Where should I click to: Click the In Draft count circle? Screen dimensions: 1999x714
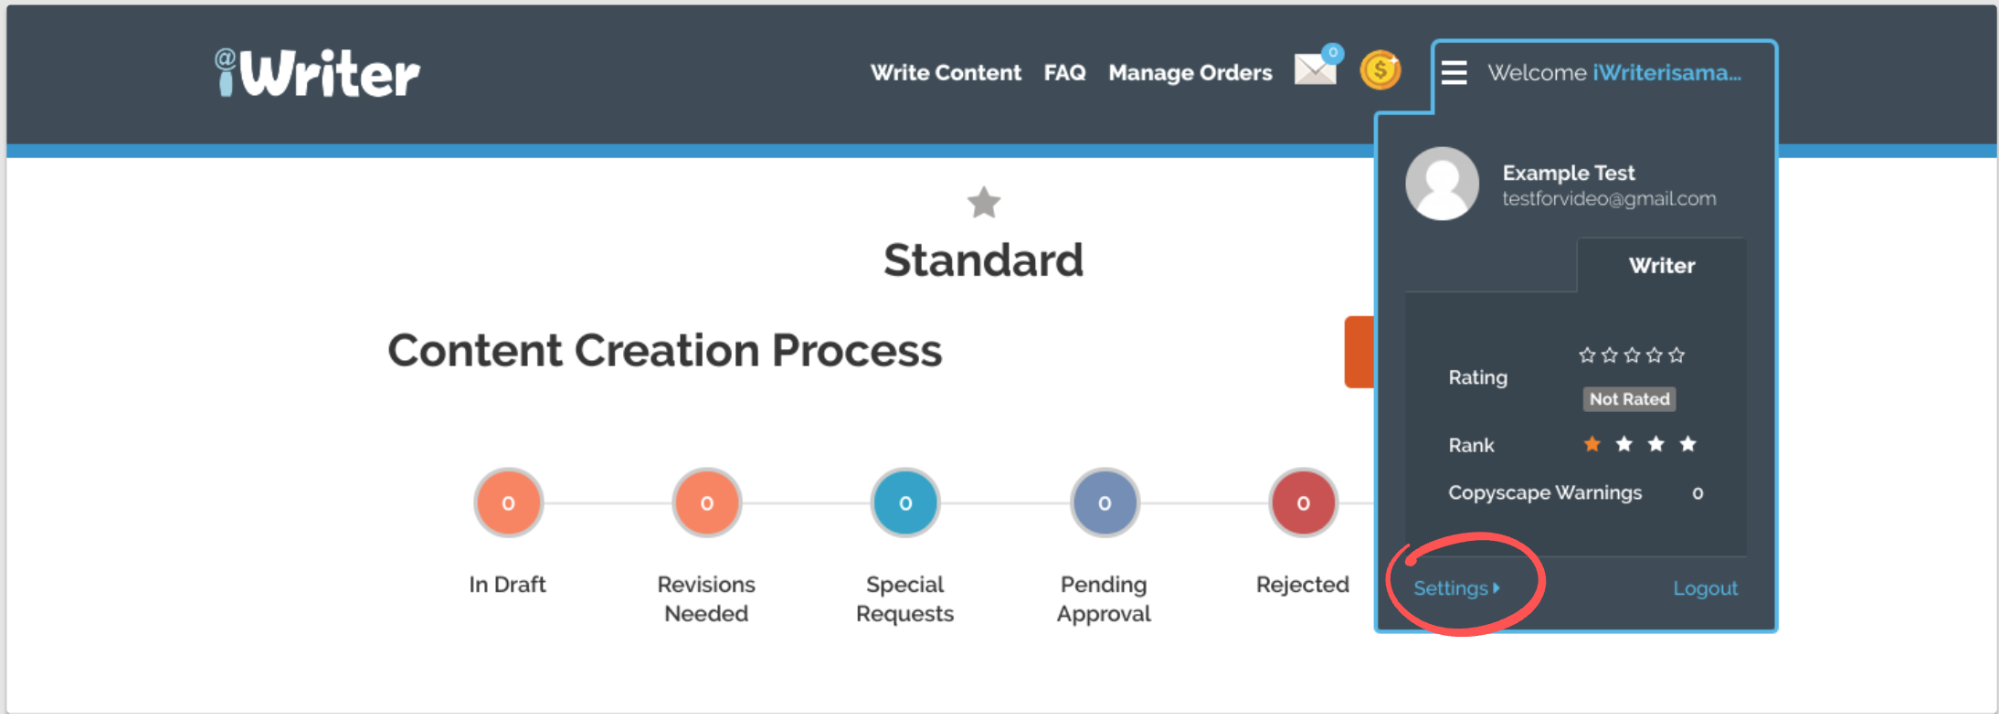pyautogui.click(x=508, y=503)
